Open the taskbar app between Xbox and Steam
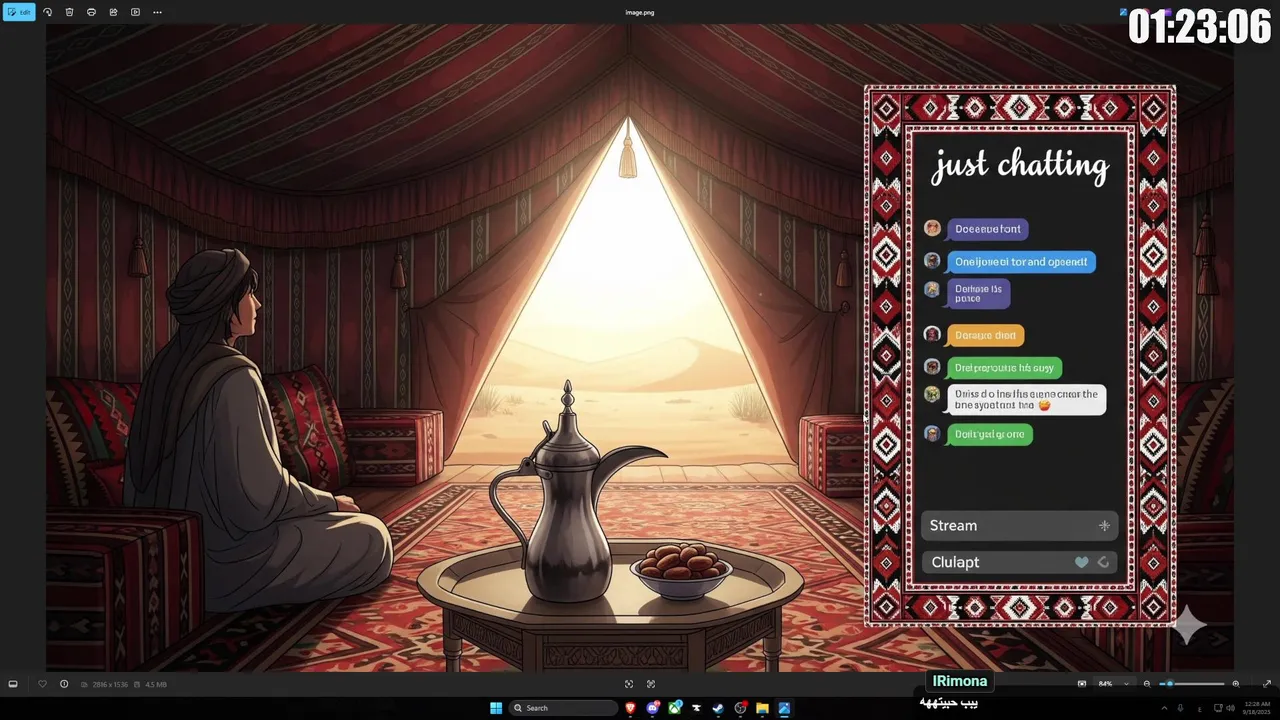The width and height of the screenshot is (1280, 720). 697,708
